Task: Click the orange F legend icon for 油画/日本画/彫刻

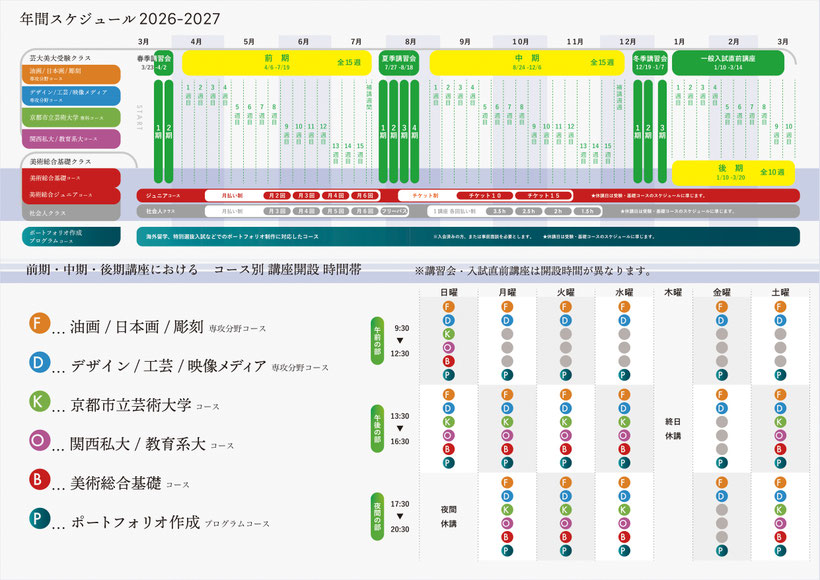Action: [x=39, y=323]
